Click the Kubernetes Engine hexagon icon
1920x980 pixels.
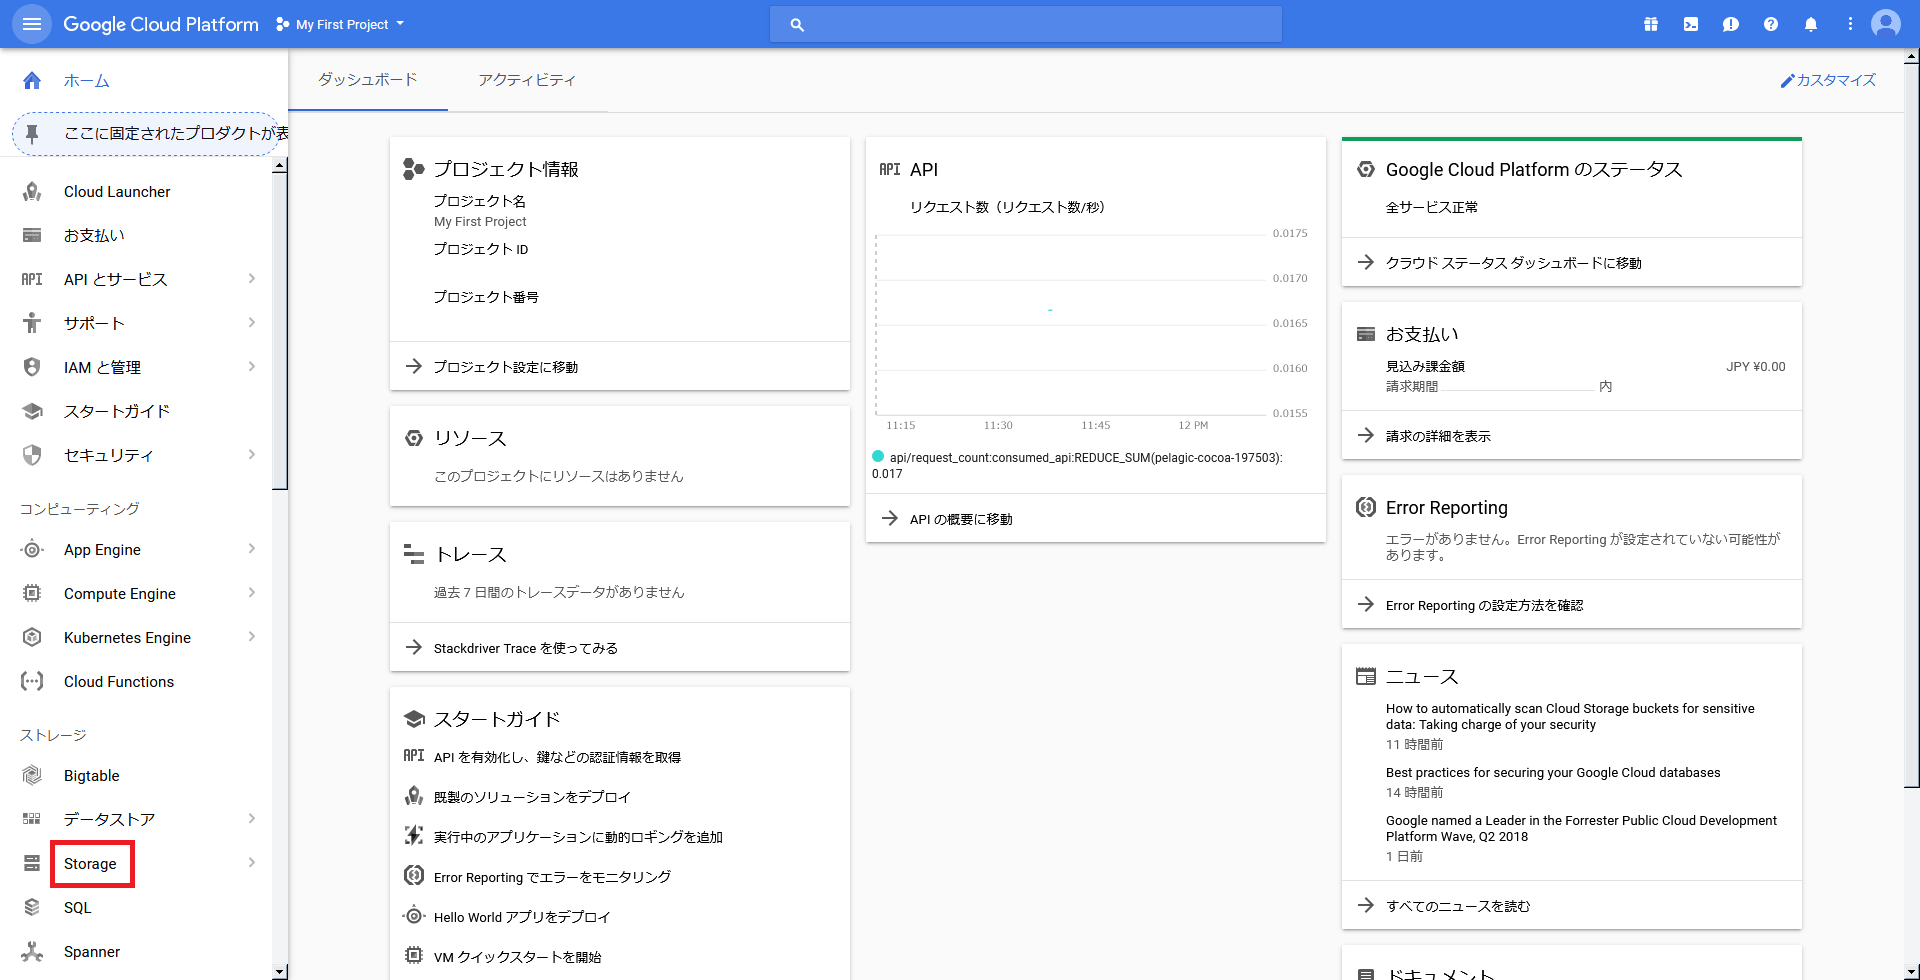pyautogui.click(x=32, y=637)
